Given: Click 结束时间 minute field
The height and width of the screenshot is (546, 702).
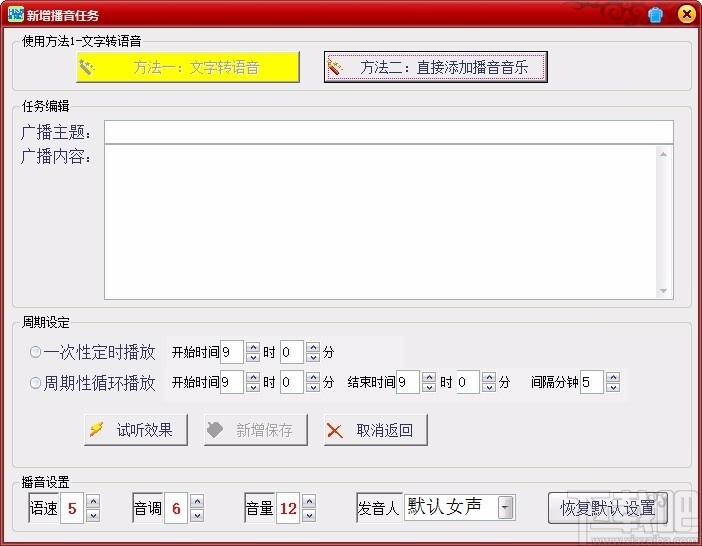Looking at the screenshot, I should [468, 382].
